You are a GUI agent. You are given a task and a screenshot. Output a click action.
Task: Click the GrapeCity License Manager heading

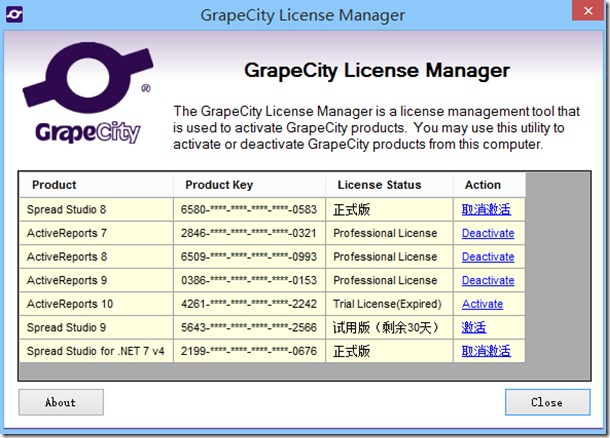(x=377, y=70)
